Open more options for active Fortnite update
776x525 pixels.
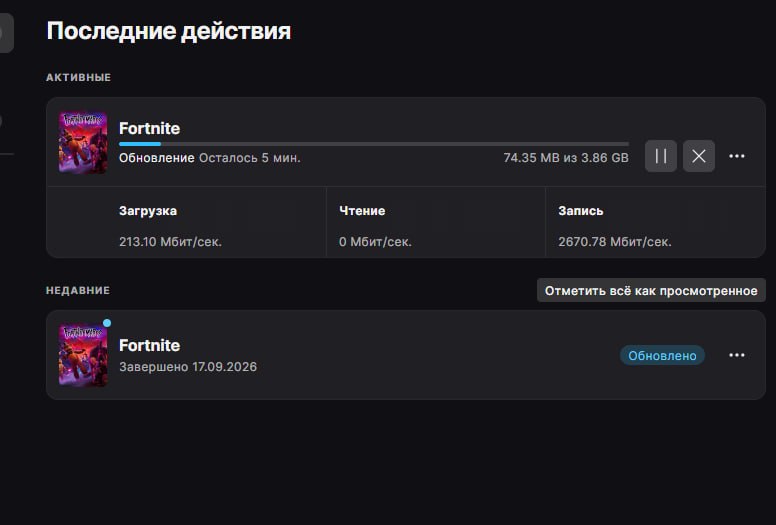coord(737,156)
